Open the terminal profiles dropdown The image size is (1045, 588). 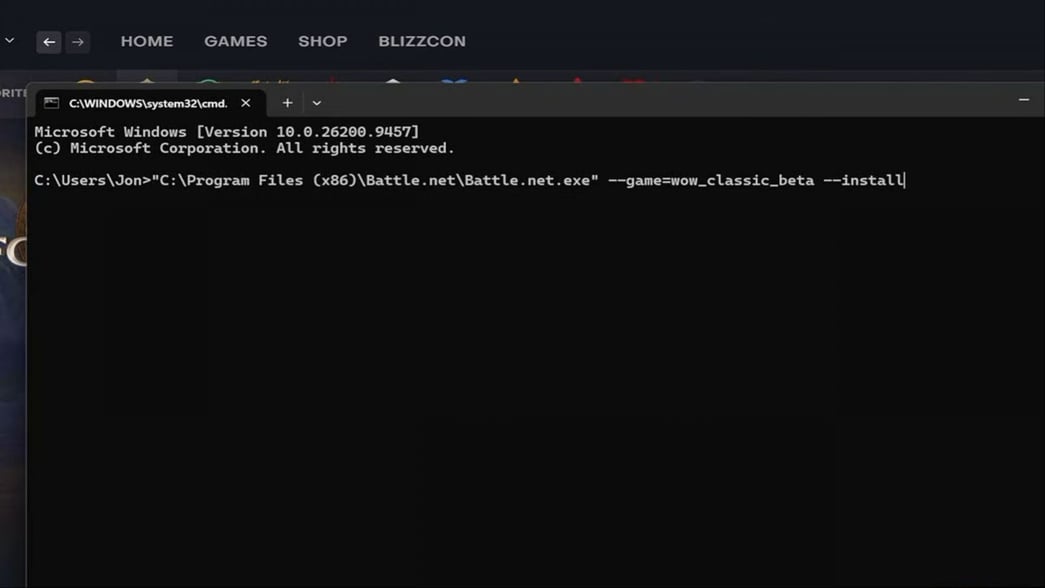[x=317, y=103]
